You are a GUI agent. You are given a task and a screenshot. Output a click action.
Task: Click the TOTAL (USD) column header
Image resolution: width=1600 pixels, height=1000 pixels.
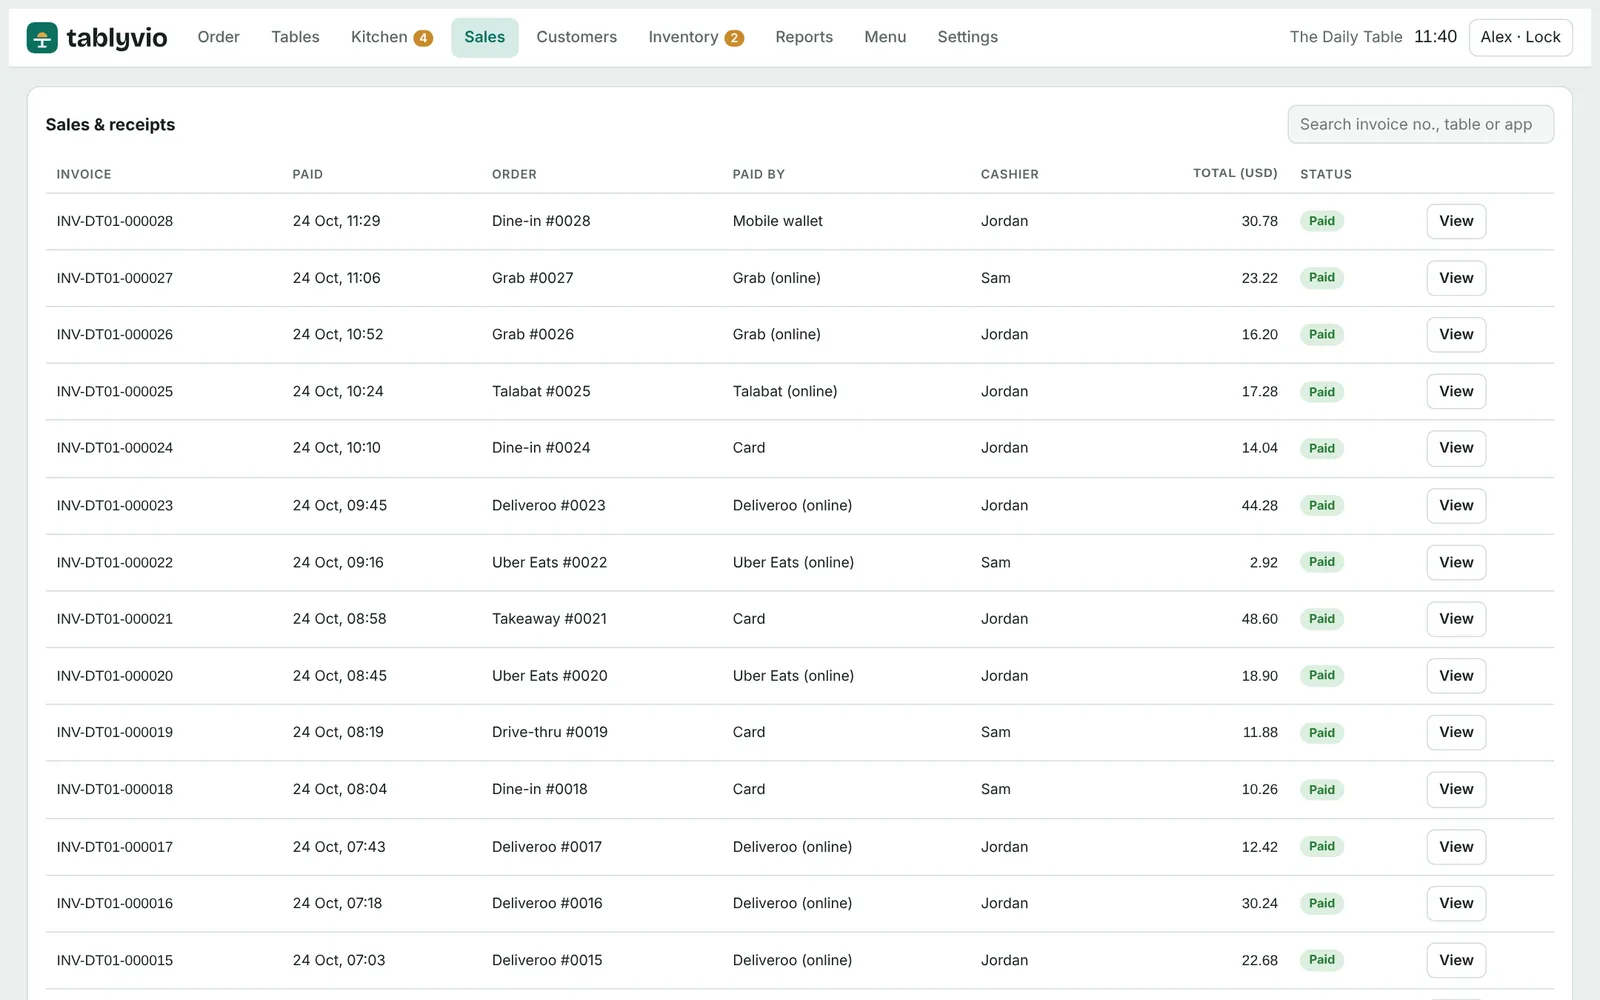click(x=1235, y=173)
